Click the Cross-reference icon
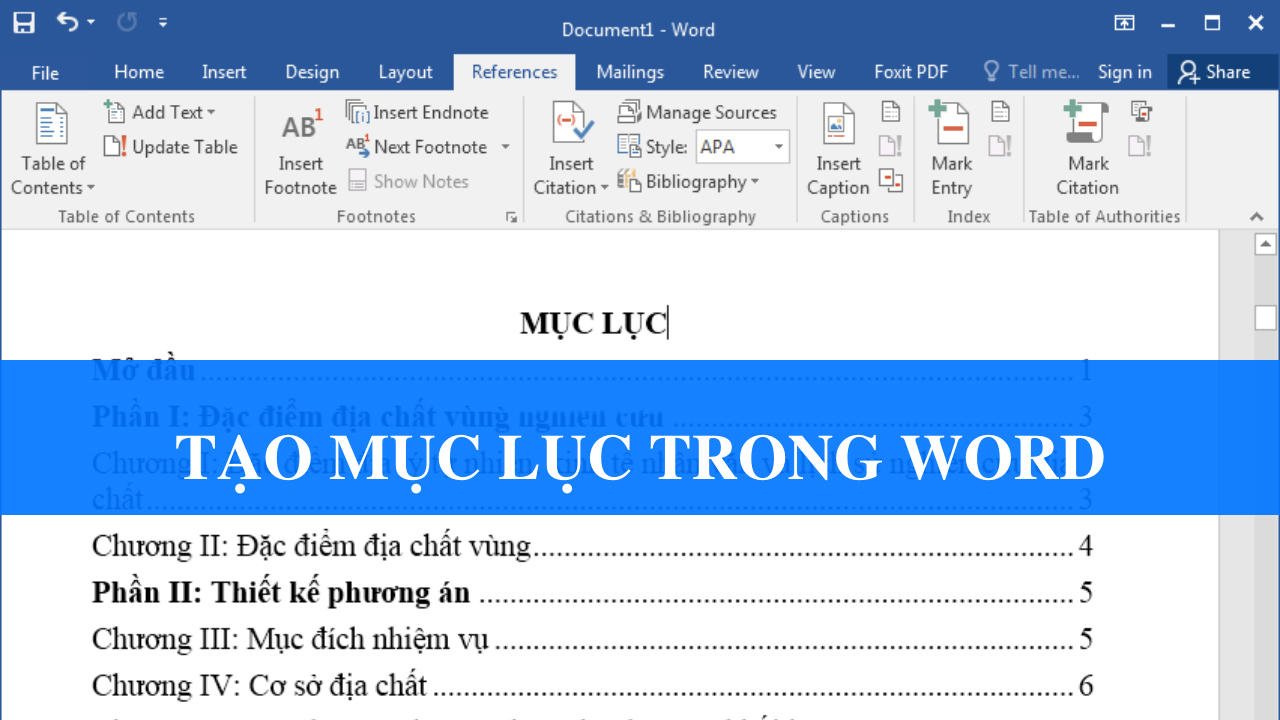The image size is (1280, 720). (890, 181)
